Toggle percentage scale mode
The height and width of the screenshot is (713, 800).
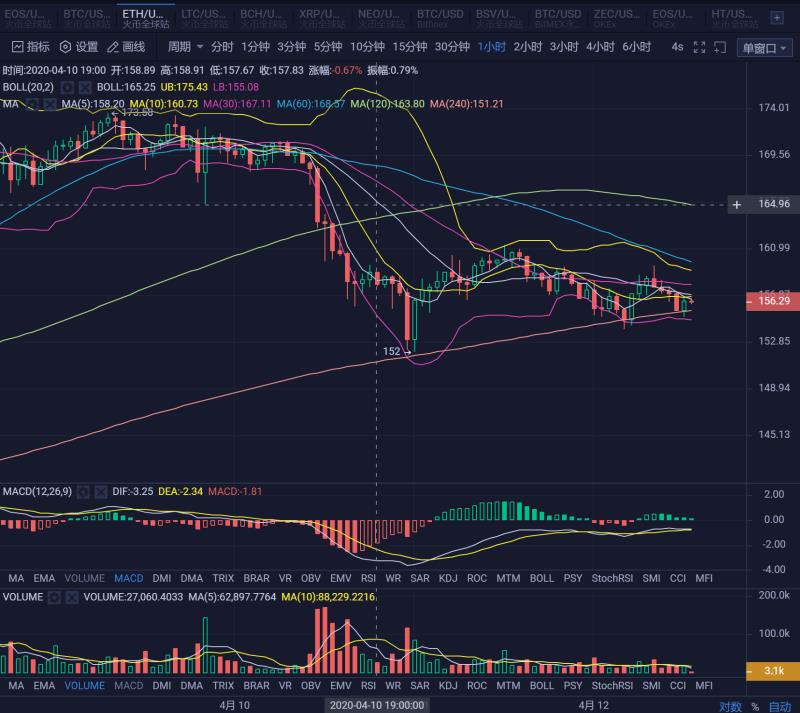pyautogui.click(x=755, y=705)
